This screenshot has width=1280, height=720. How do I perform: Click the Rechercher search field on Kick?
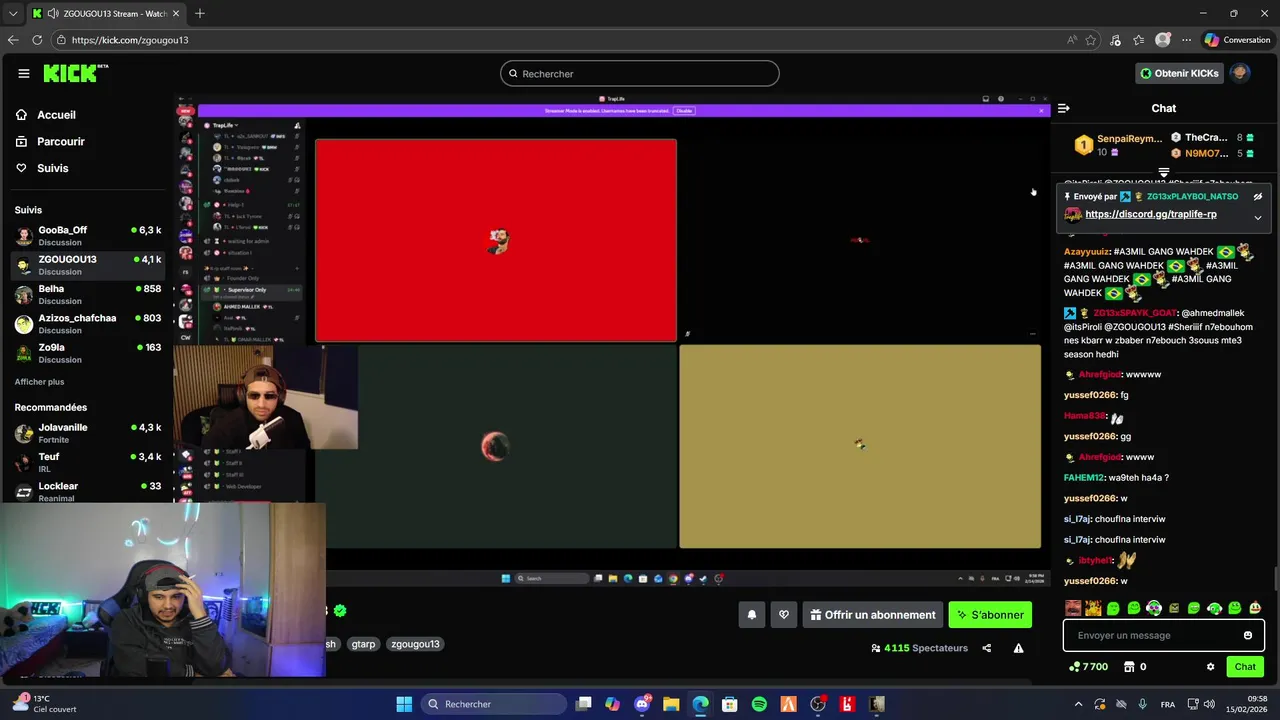(640, 74)
